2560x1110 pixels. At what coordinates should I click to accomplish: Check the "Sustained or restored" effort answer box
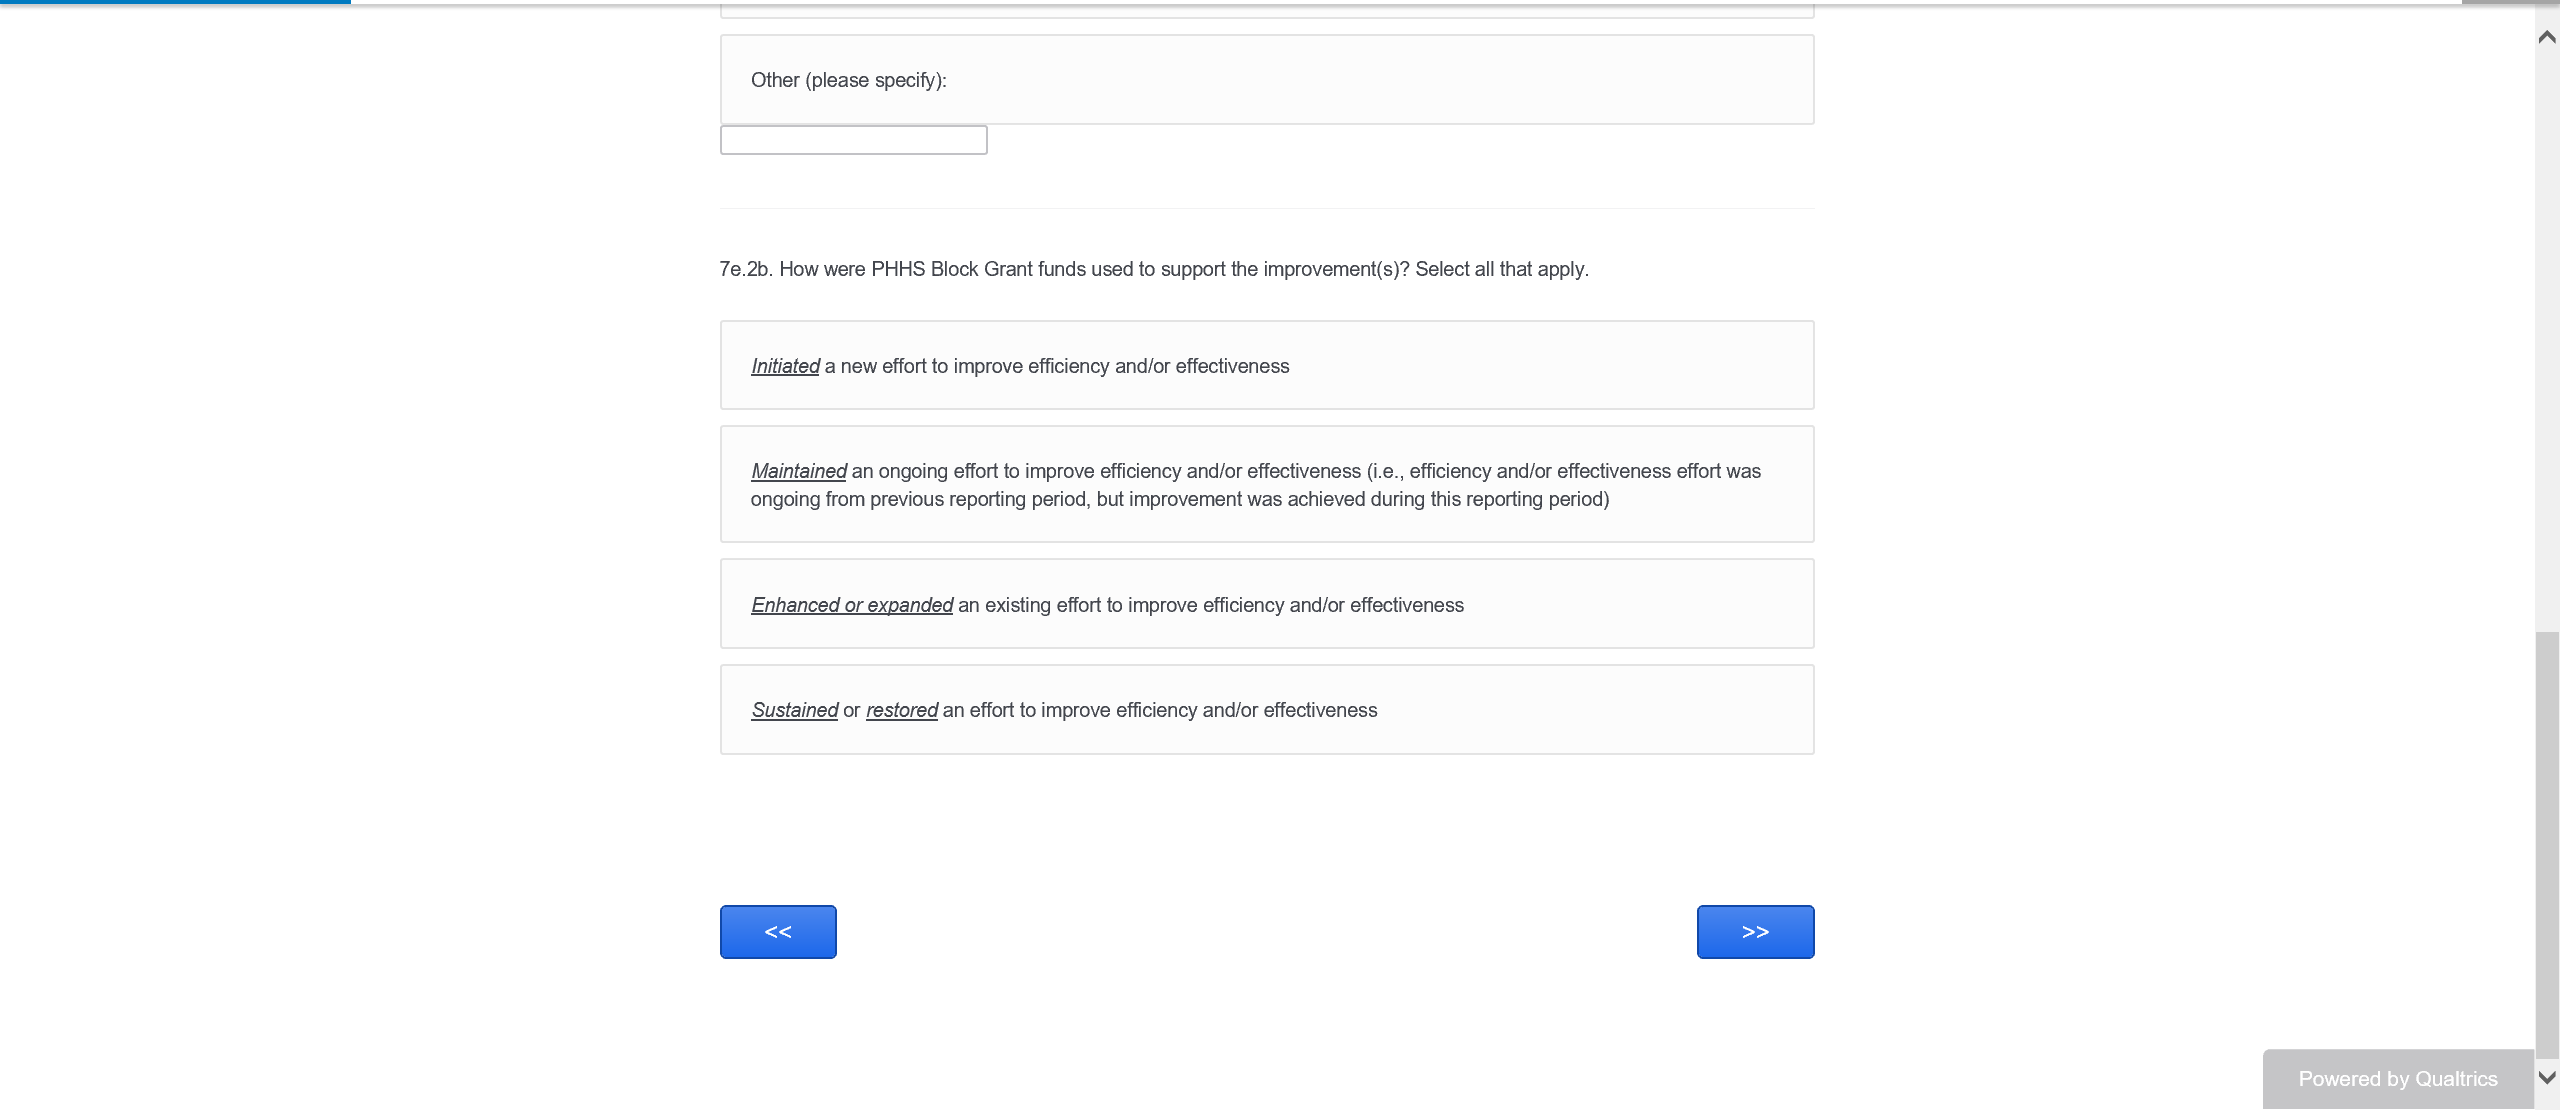tap(1266, 710)
